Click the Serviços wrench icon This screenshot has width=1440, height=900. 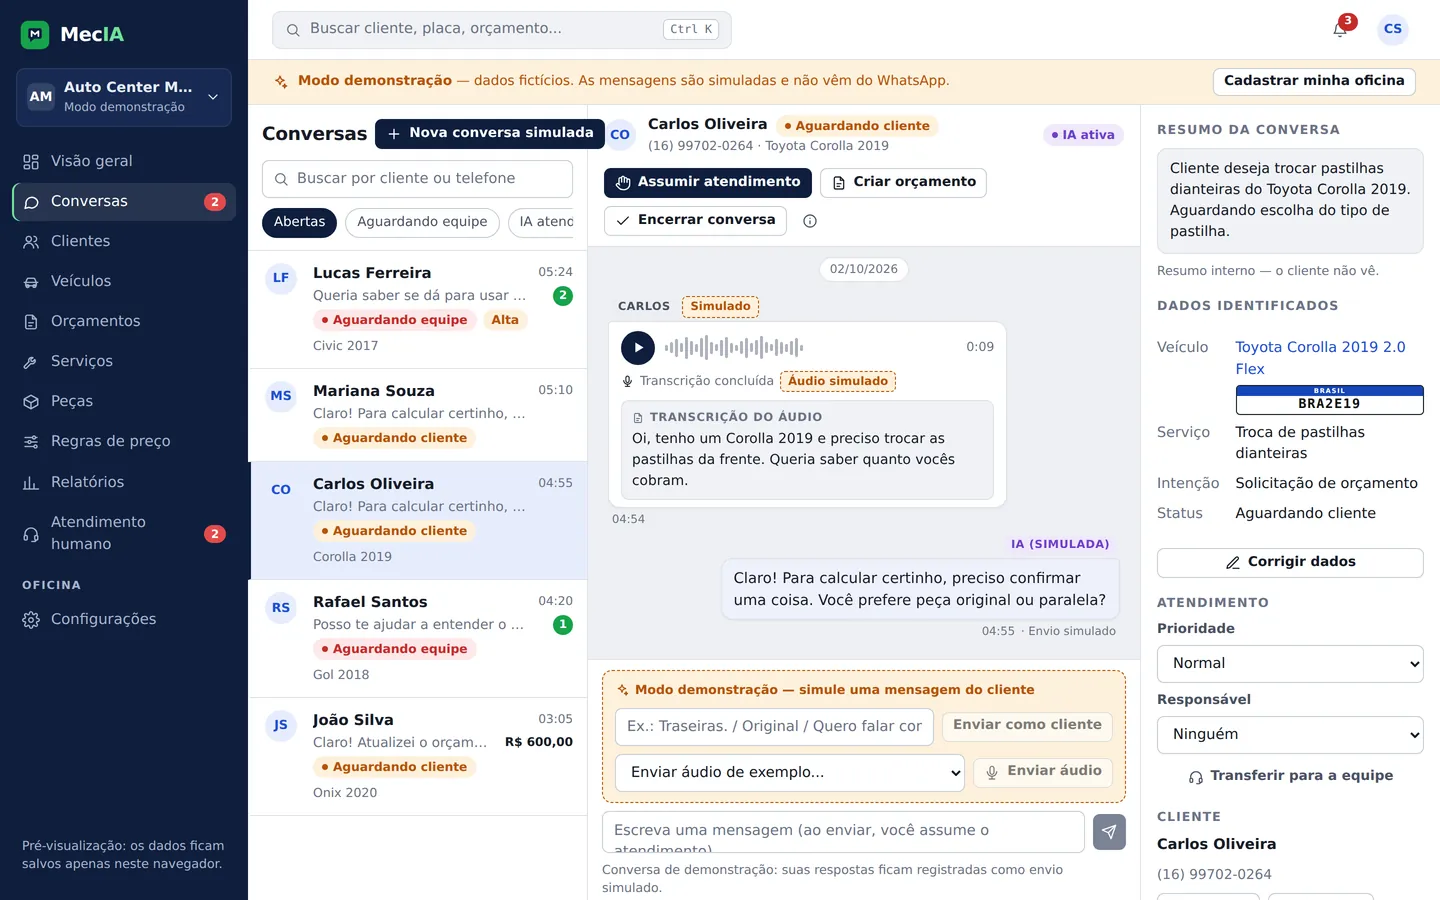coord(31,361)
